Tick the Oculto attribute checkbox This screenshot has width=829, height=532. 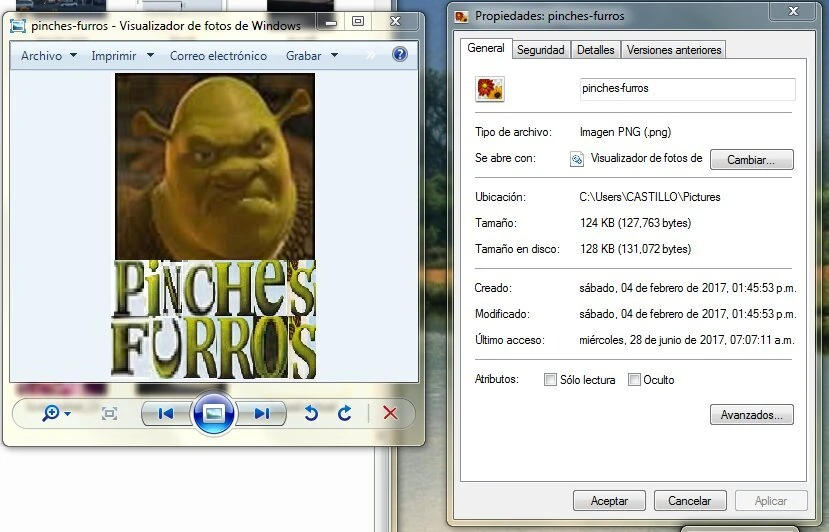point(634,380)
